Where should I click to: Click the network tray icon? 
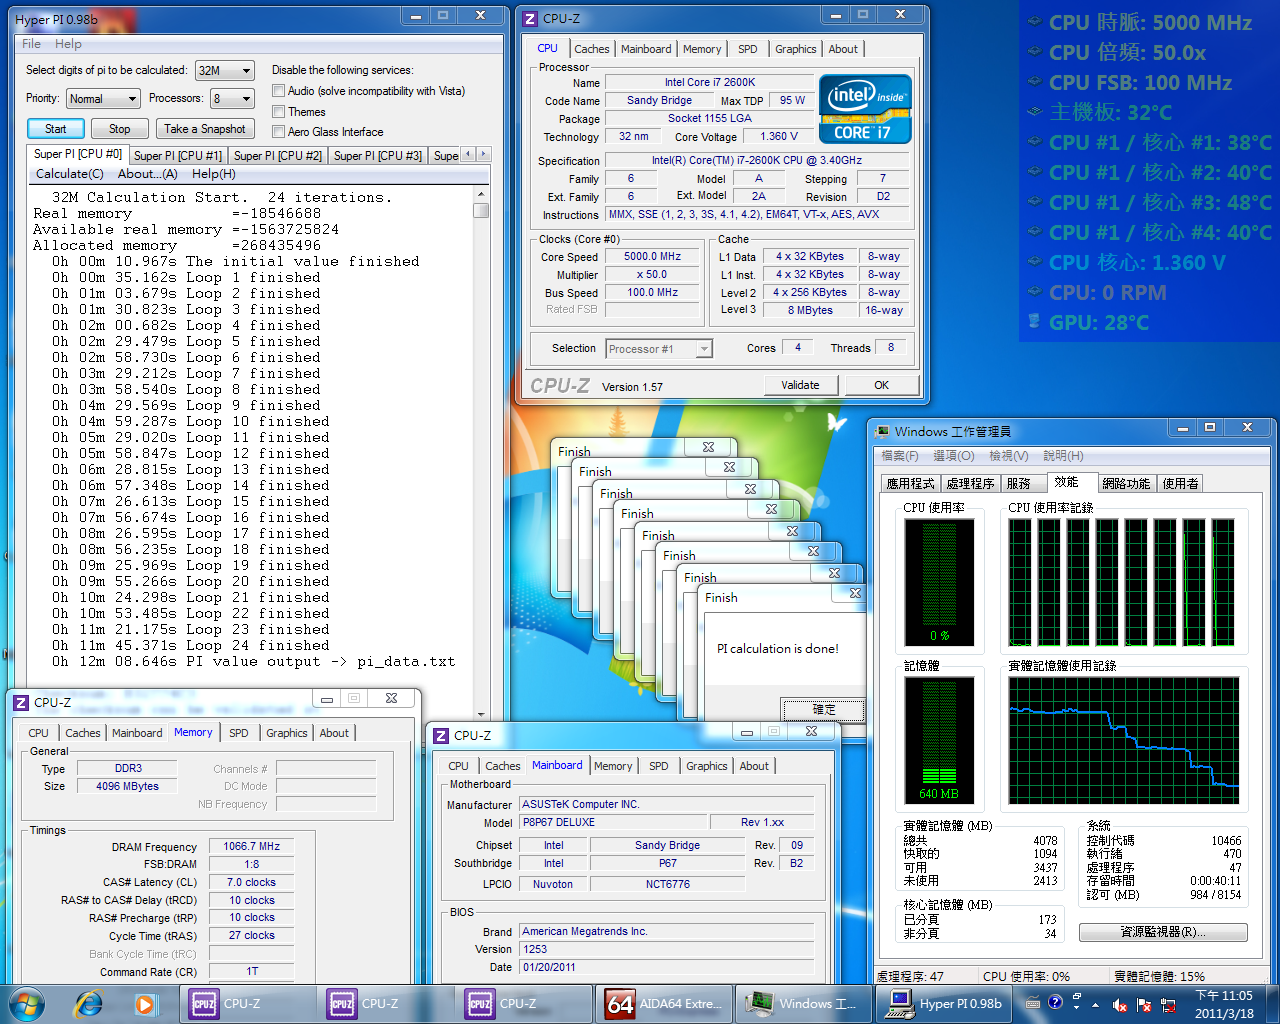[1167, 1005]
